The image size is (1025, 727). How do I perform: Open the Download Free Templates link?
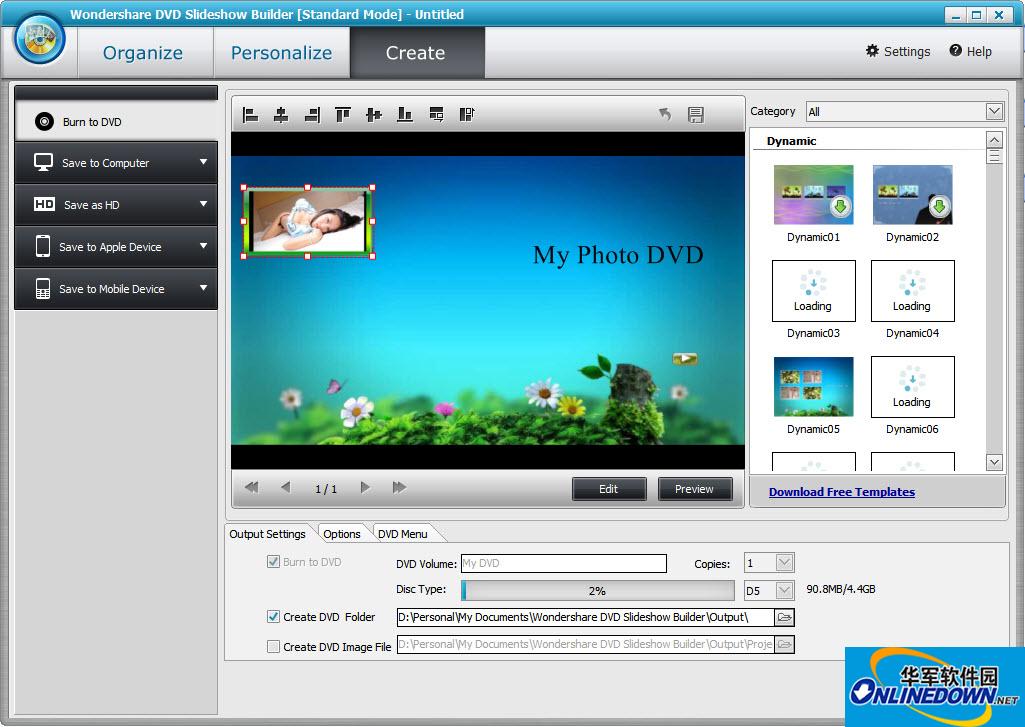coord(841,492)
